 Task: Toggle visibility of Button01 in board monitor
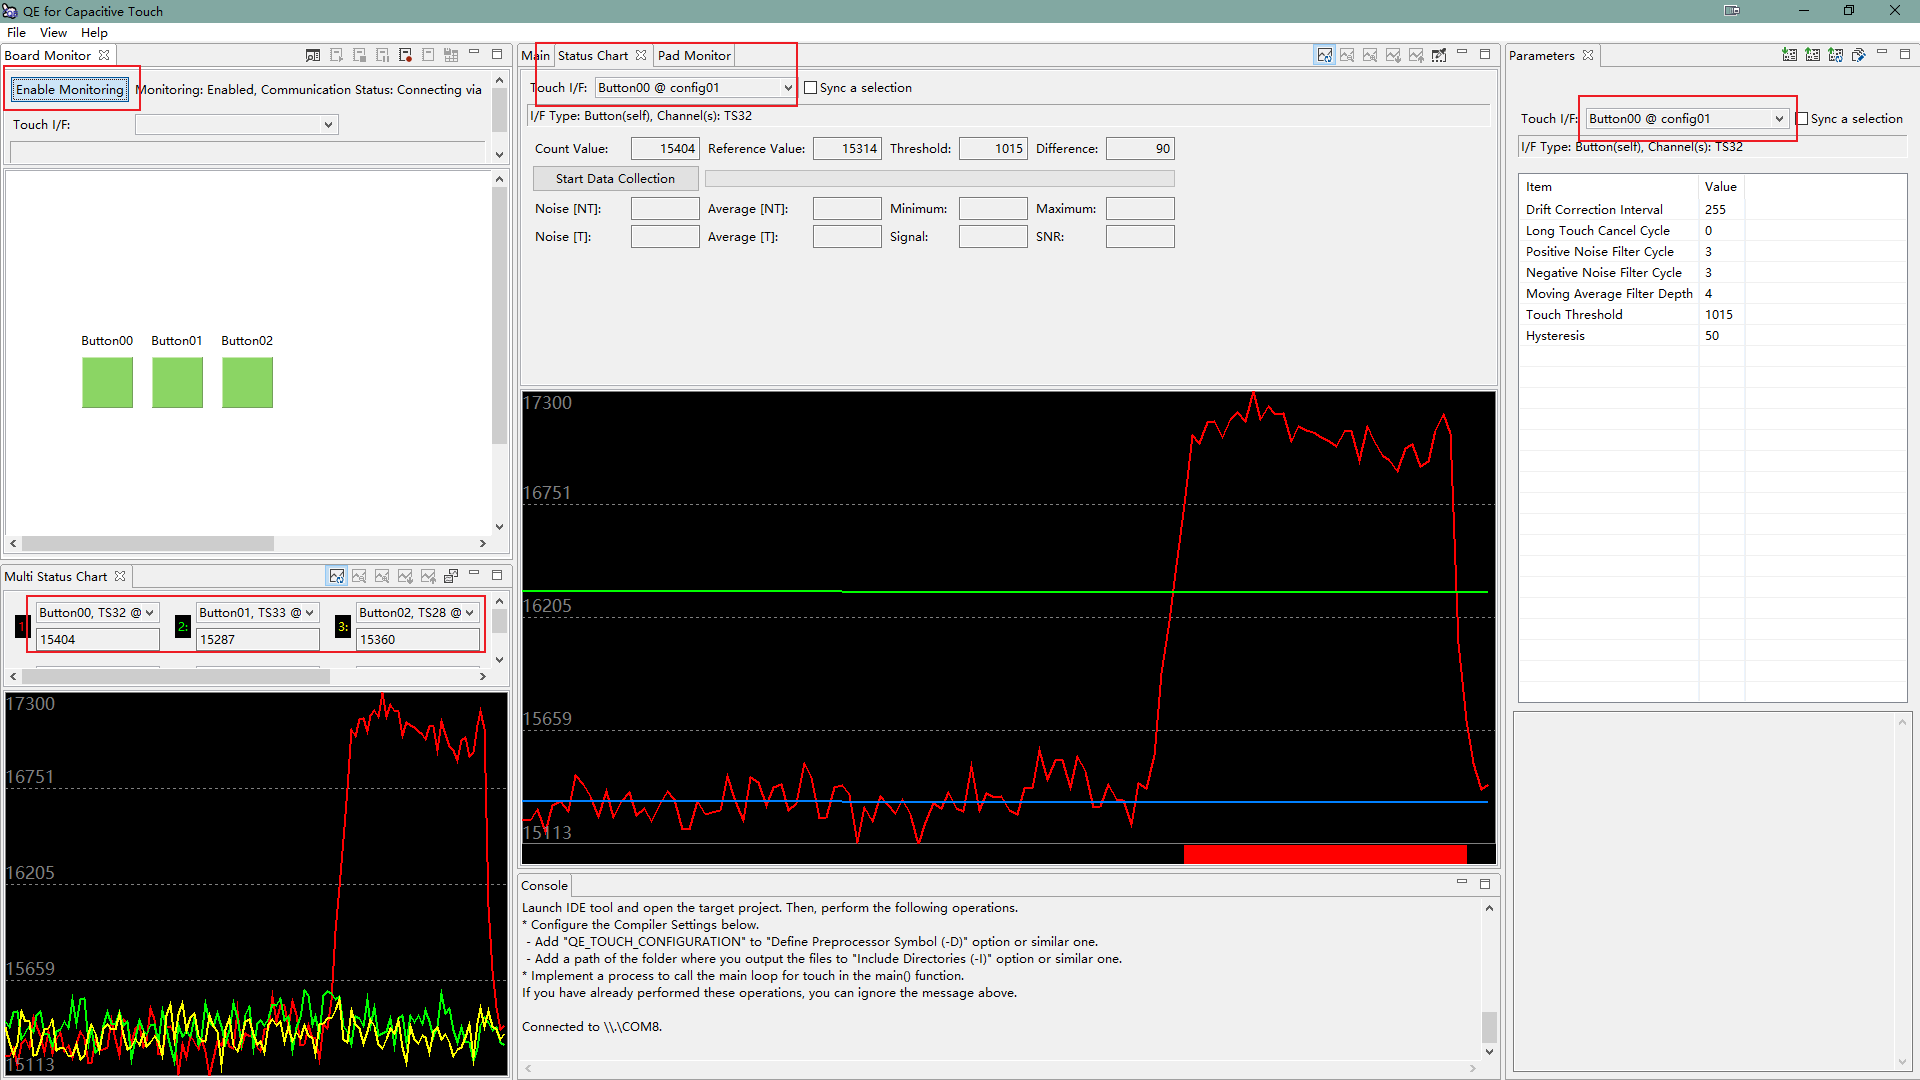[177, 382]
